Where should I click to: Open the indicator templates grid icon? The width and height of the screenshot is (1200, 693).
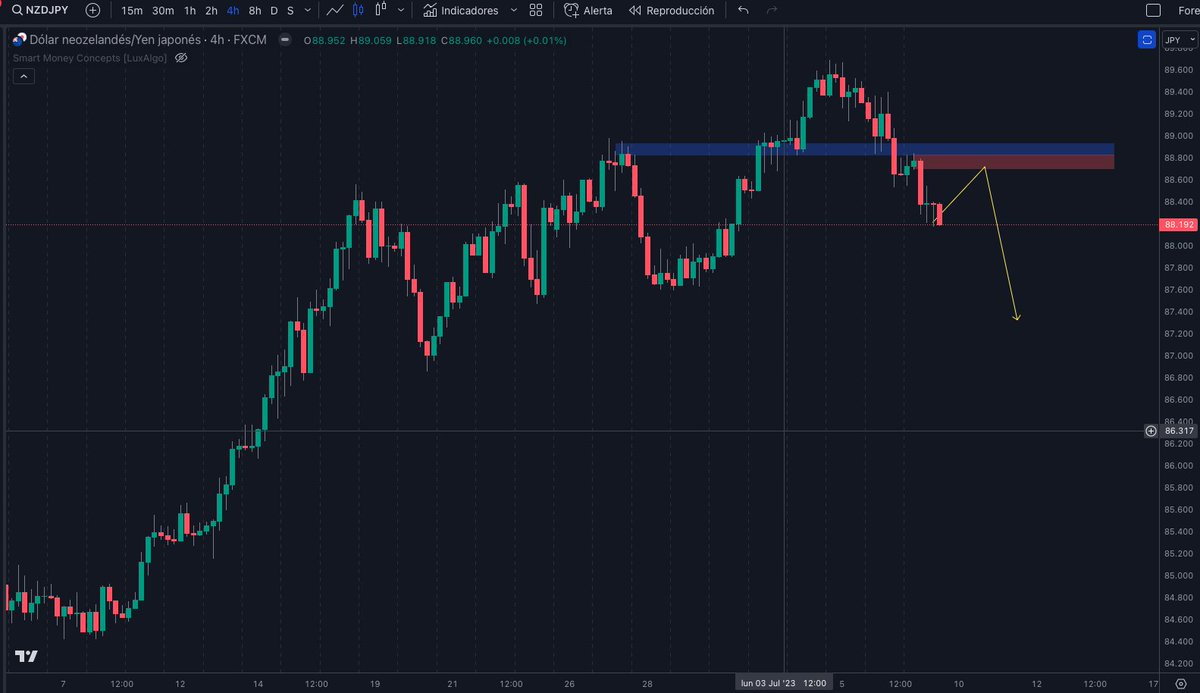point(536,10)
